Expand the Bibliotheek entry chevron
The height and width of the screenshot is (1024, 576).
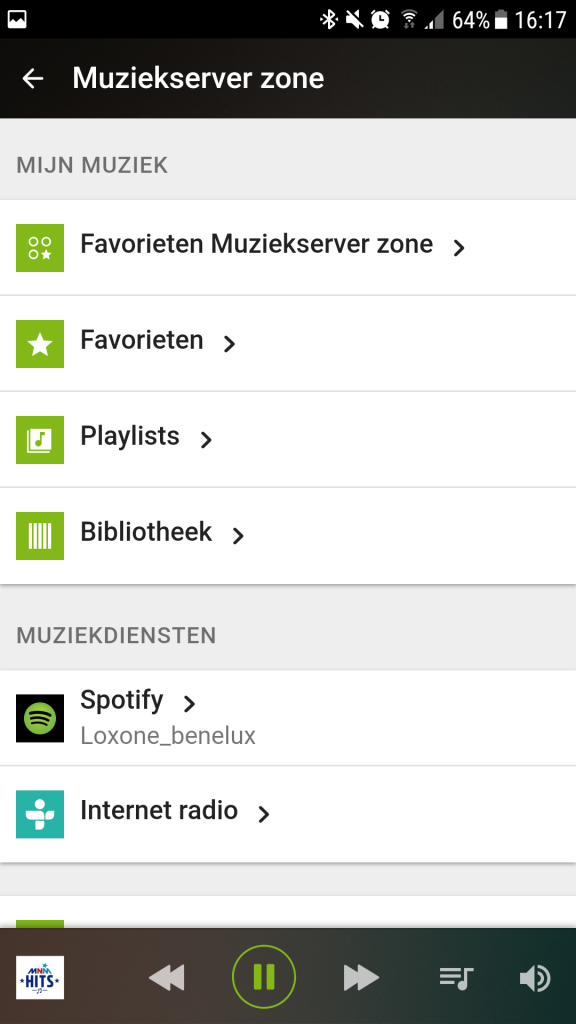[237, 535]
